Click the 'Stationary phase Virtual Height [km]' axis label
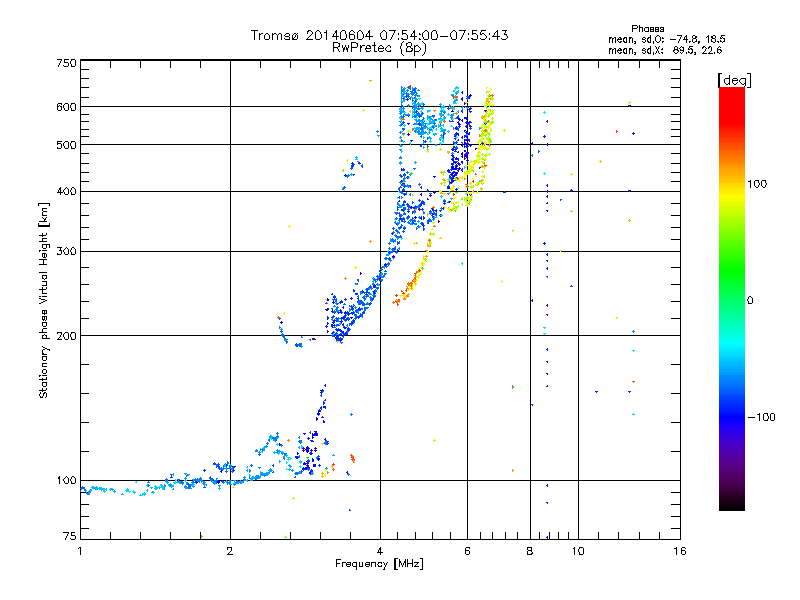800x600 pixels. coord(43,300)
